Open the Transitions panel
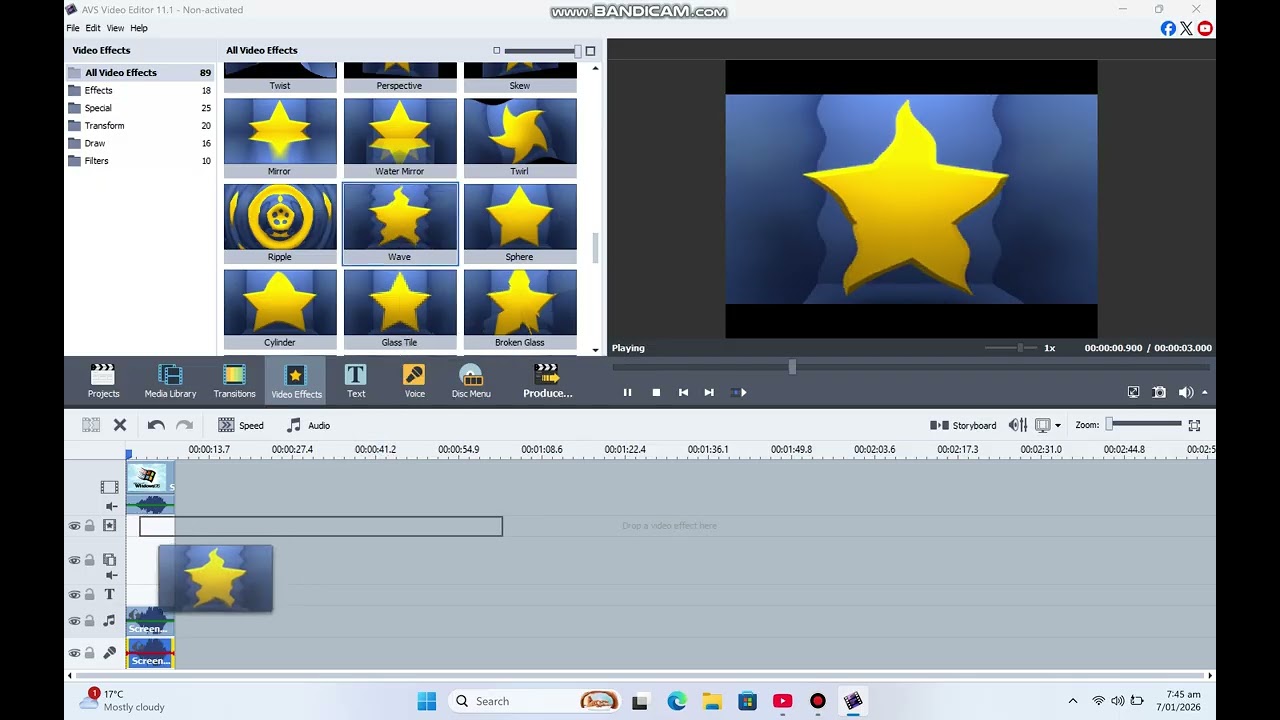 [234, 381]
